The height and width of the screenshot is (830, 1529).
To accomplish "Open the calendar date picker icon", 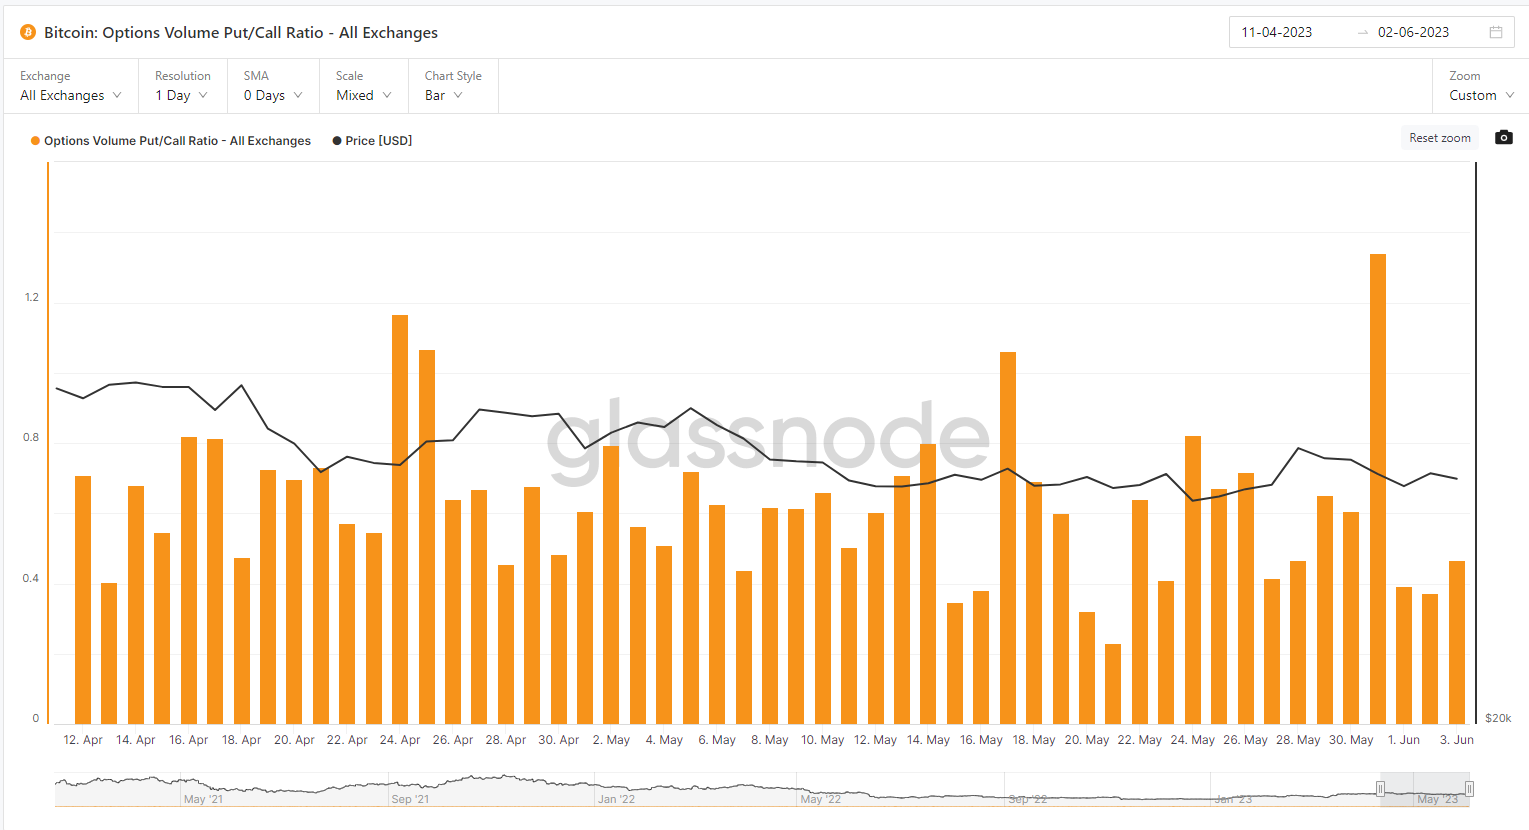I will coord(1496,32).
